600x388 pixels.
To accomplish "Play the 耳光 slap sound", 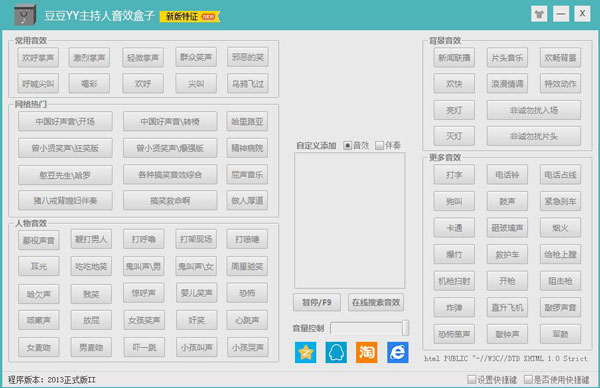I will coord(39,266).
